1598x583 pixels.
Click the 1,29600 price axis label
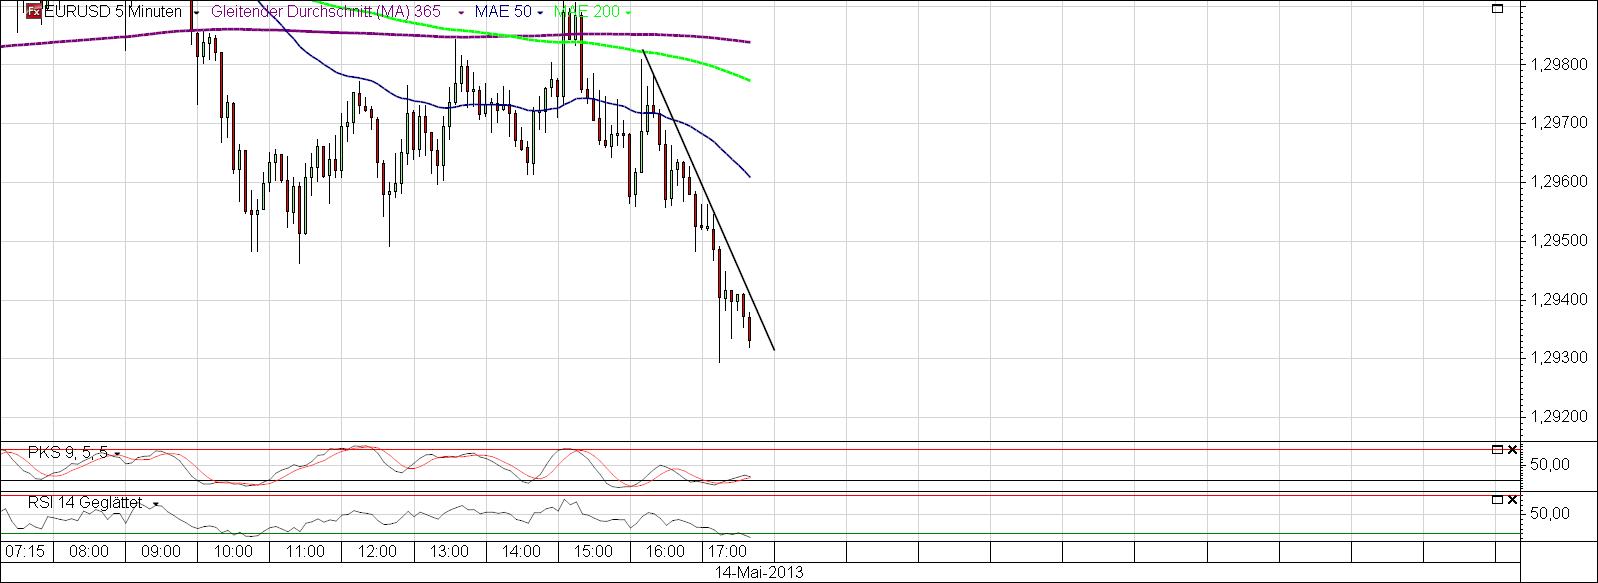click(1558, 182)
